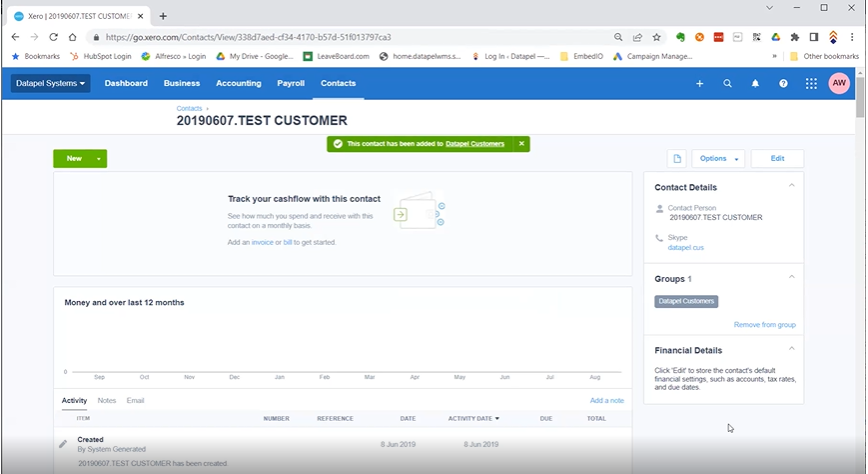This screenshot has height=474, width=868.
Task: Open Chrome three-dot menu
Action: click(x=852, y=37)
